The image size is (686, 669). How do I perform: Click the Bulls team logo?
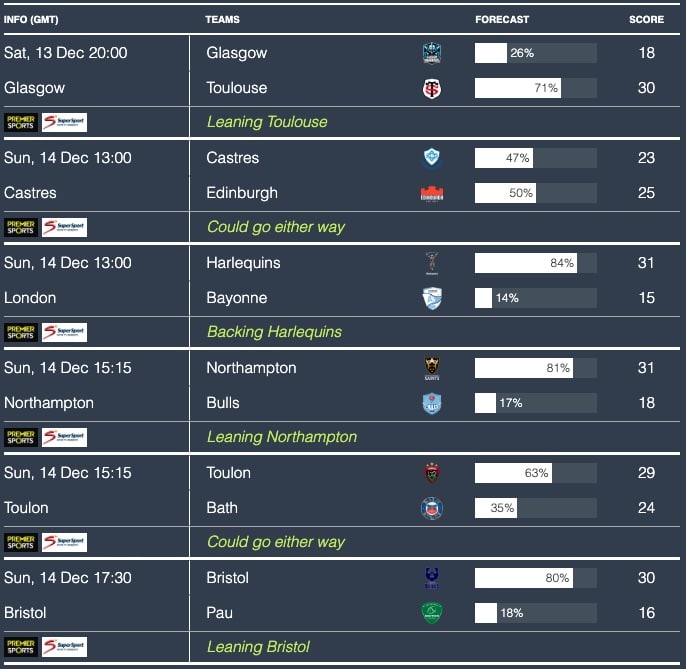[x=432, y=403]
